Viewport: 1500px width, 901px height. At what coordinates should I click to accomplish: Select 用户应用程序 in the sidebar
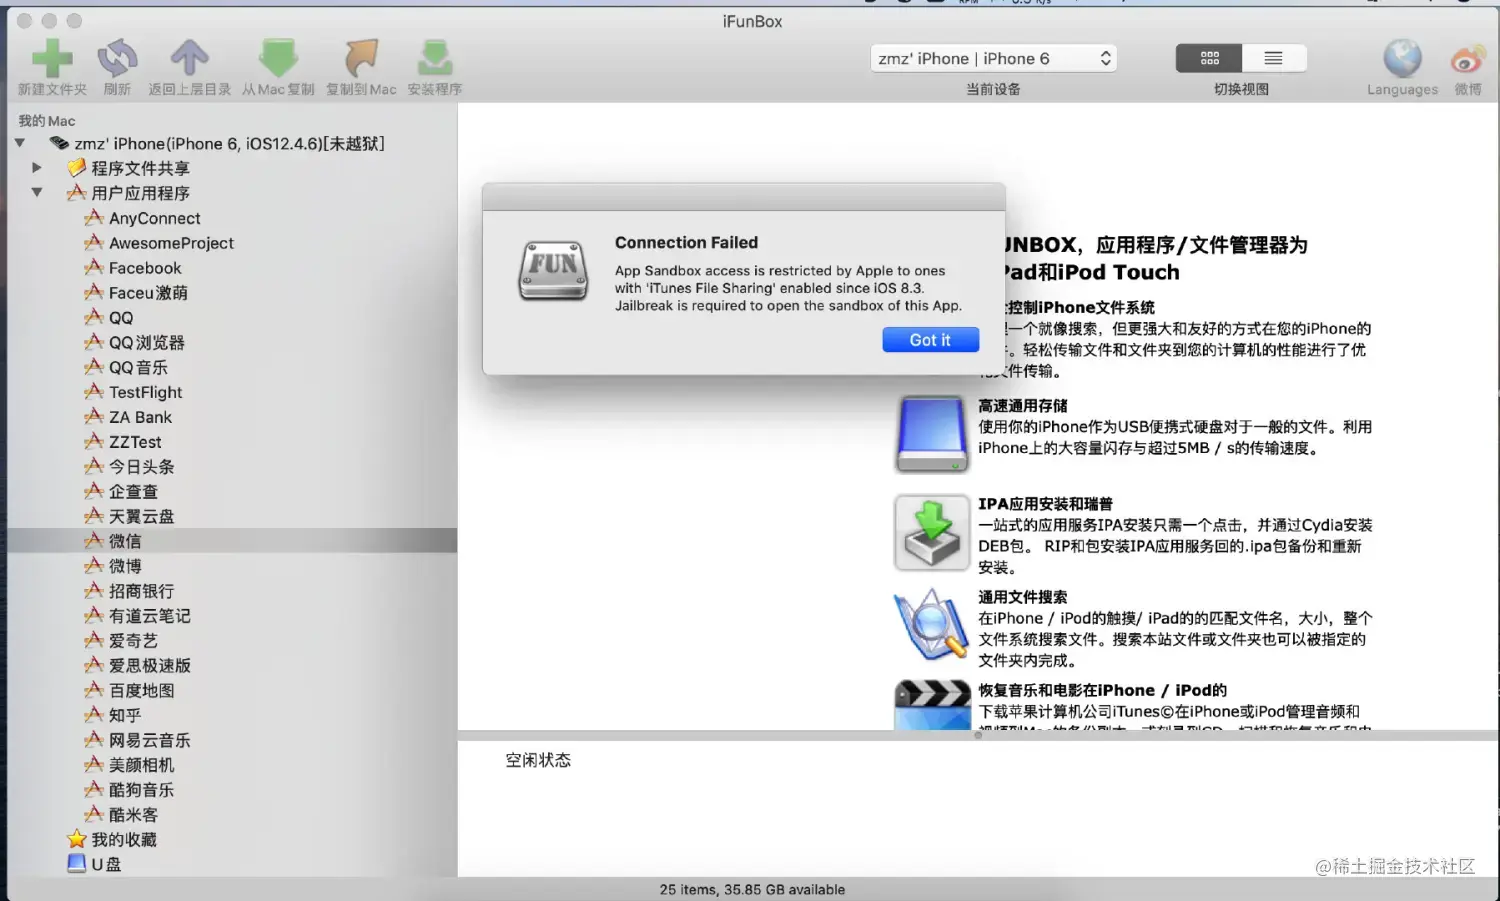click(x=140, y=193)
